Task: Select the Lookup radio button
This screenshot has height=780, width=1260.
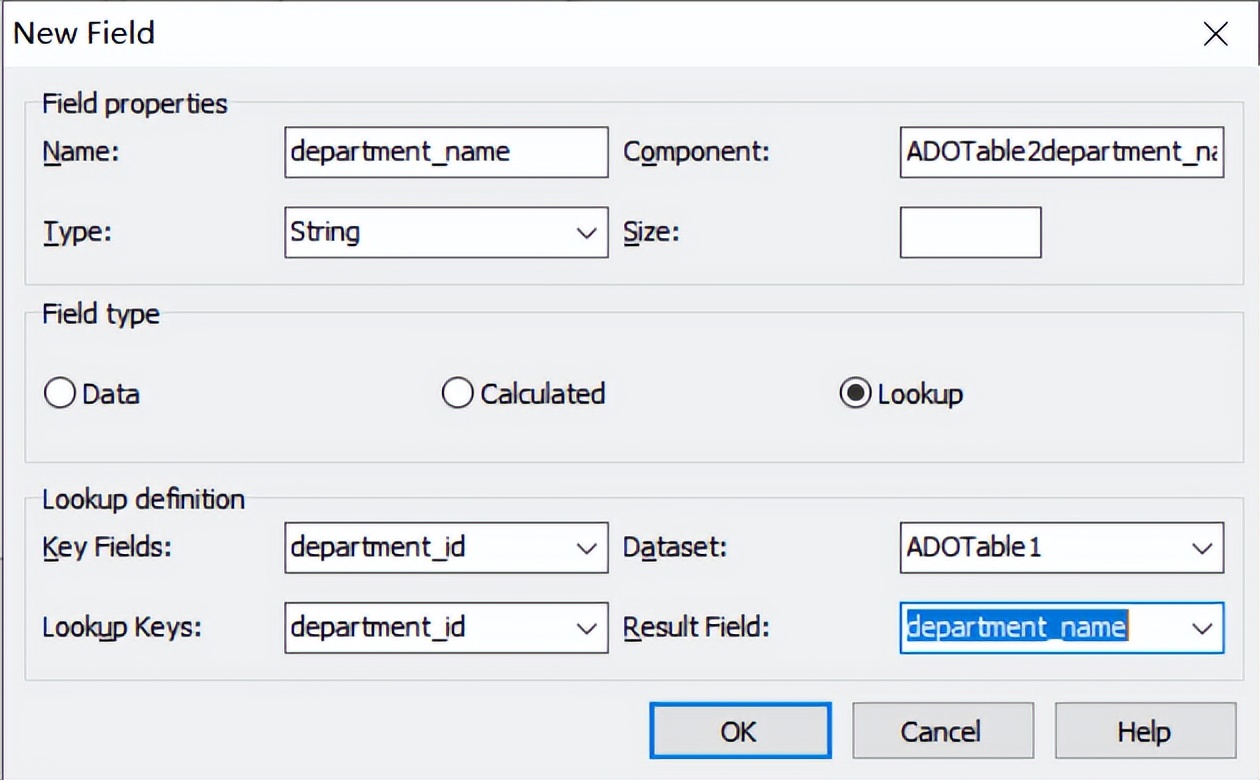Action: click(854, 394)
